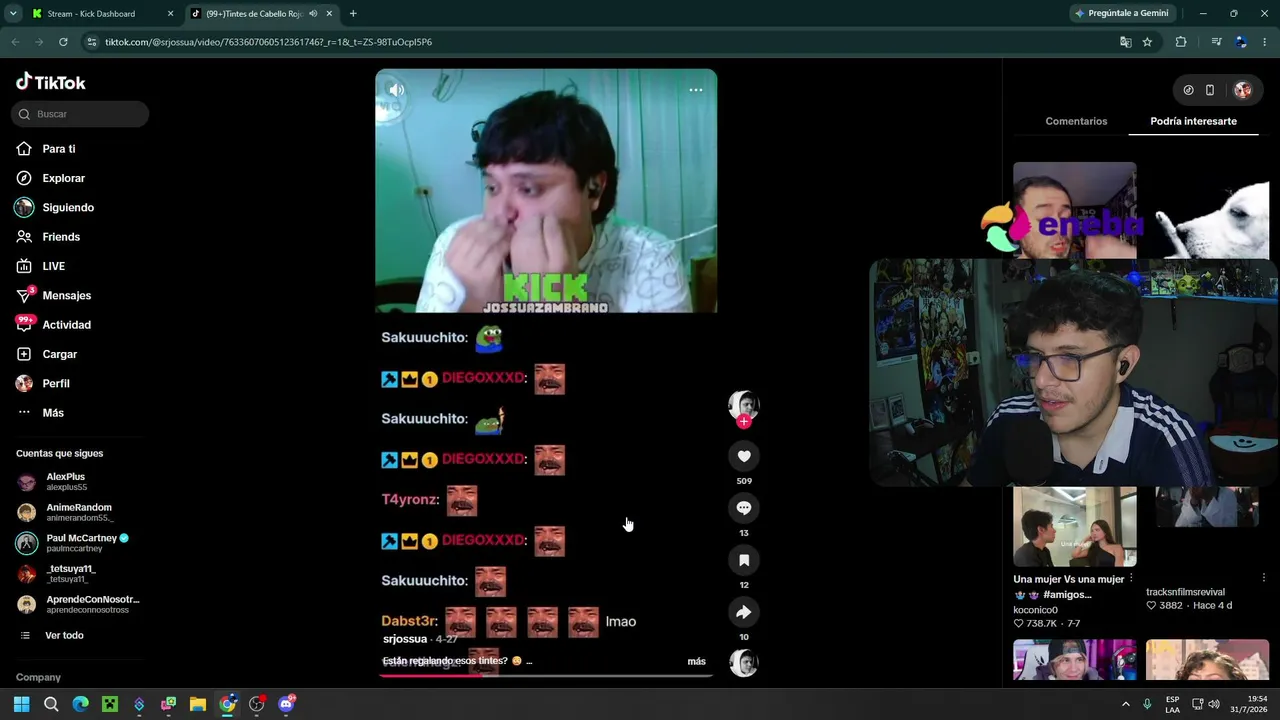Click the Pregúntale a Gemini button
1280x720 pixels.
click(x=1120, y=14)
